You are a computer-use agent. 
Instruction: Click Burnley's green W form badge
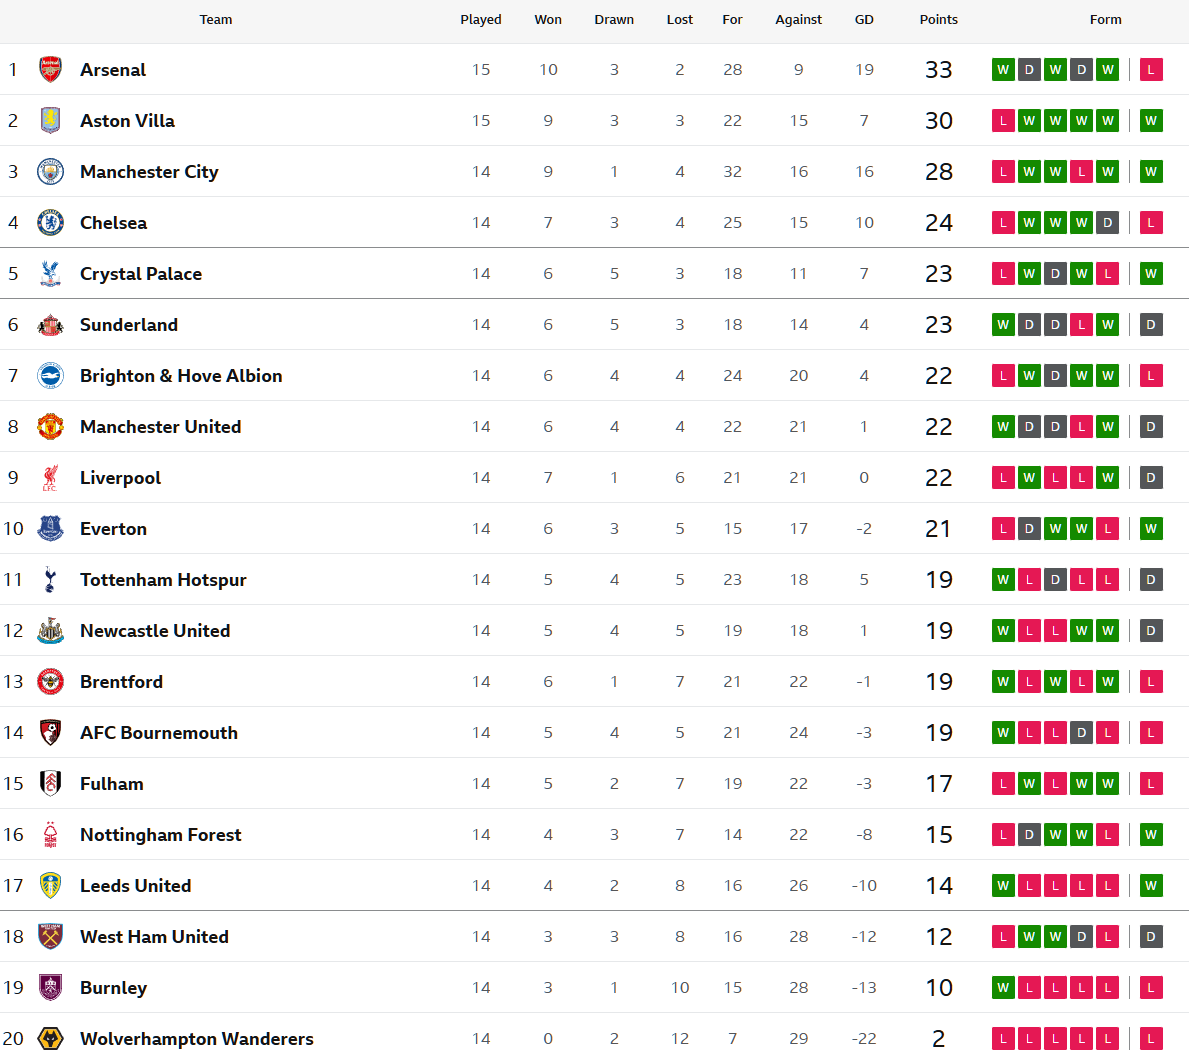(x=1003, y=987)
